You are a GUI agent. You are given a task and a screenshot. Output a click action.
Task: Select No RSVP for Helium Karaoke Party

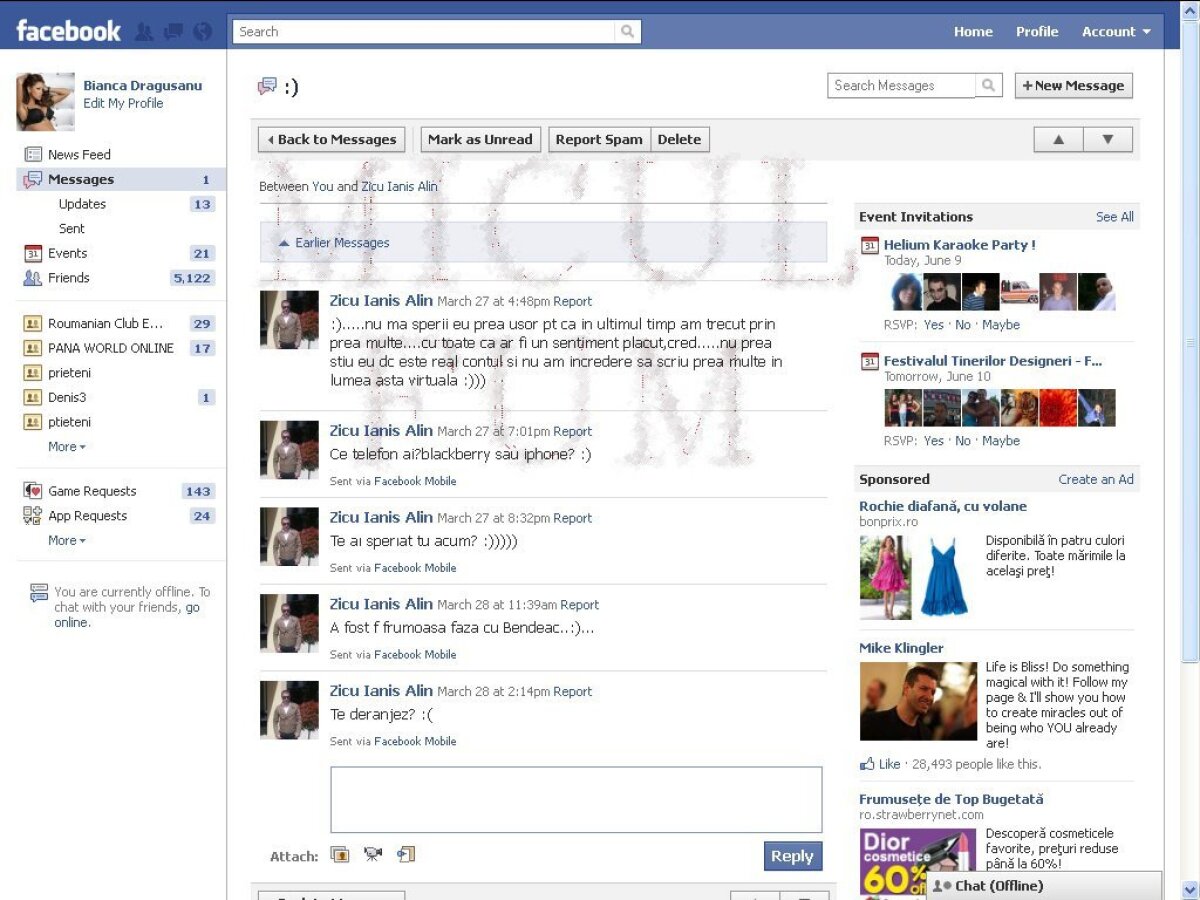pyautogui.click(x=962, y=325)
